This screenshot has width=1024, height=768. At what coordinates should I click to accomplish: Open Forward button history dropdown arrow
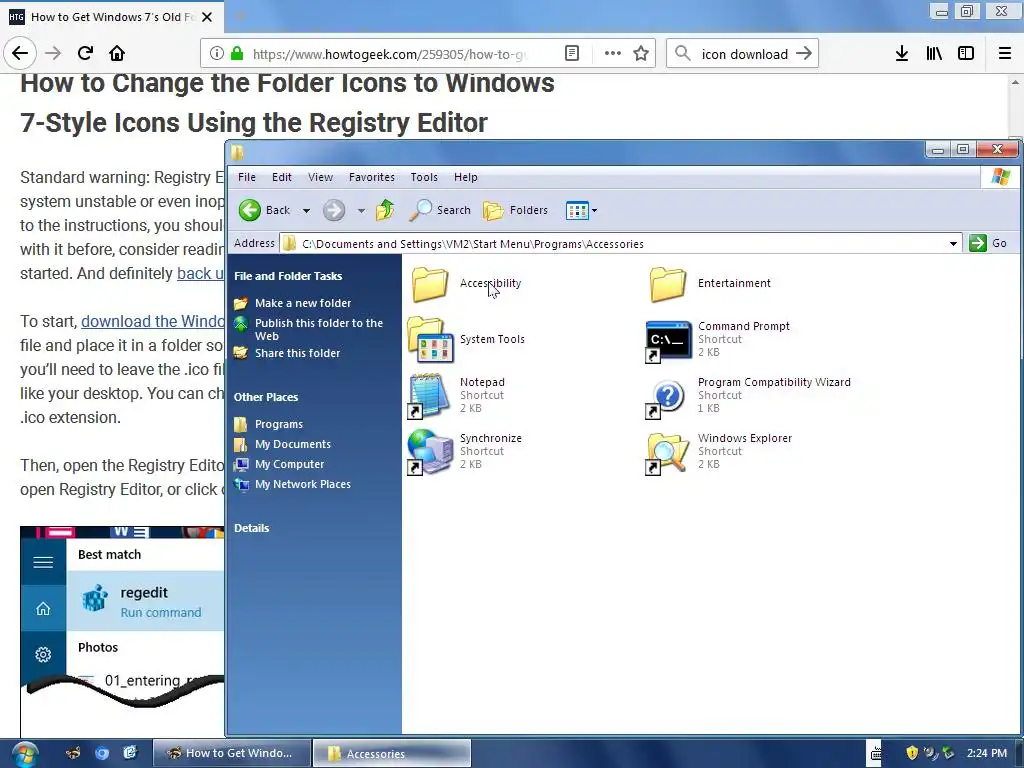click(361, 211)
